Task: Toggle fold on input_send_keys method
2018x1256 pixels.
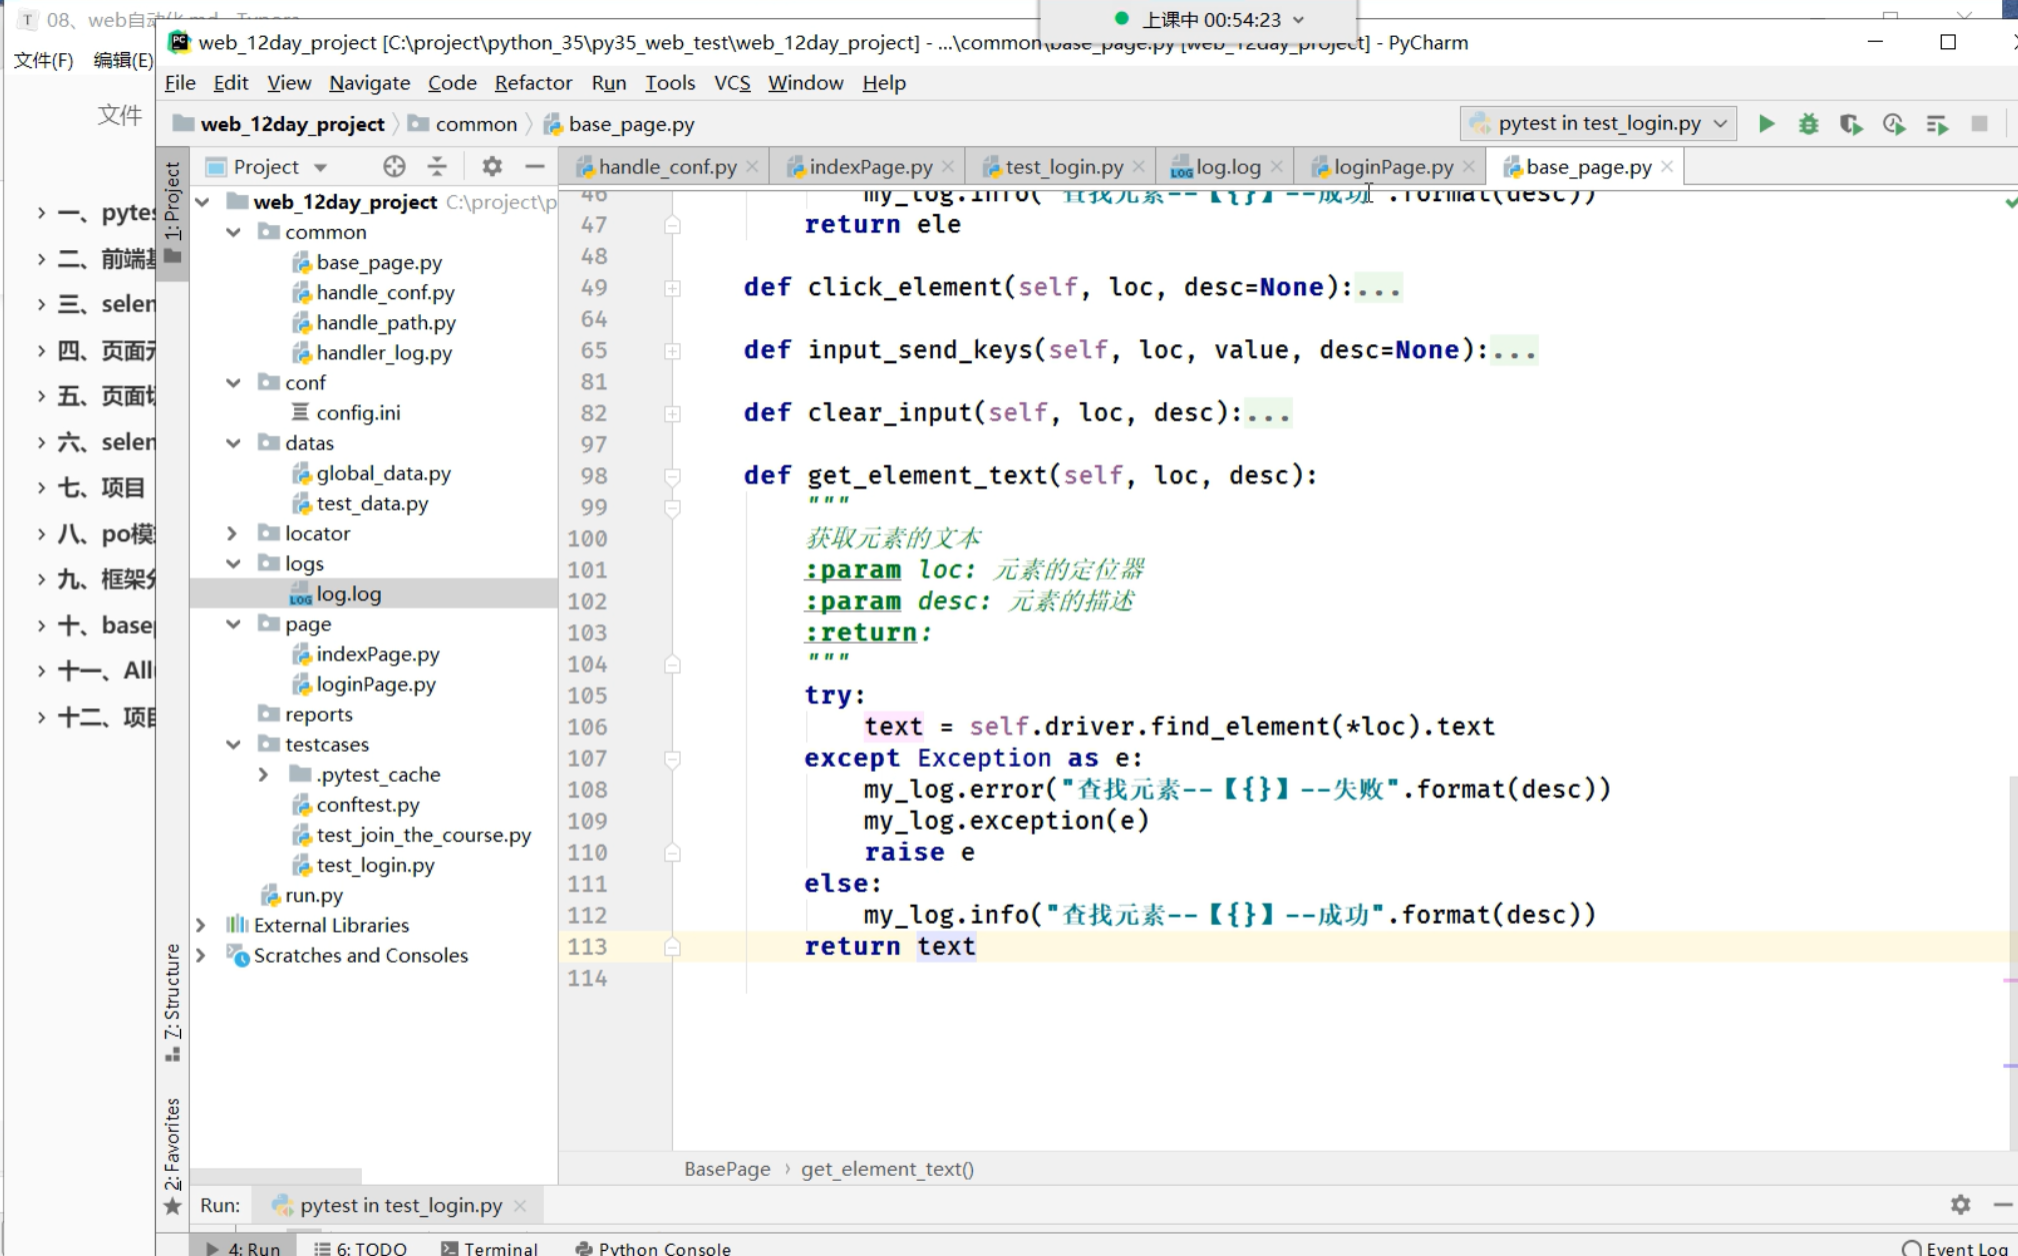Action: [672, 351]
